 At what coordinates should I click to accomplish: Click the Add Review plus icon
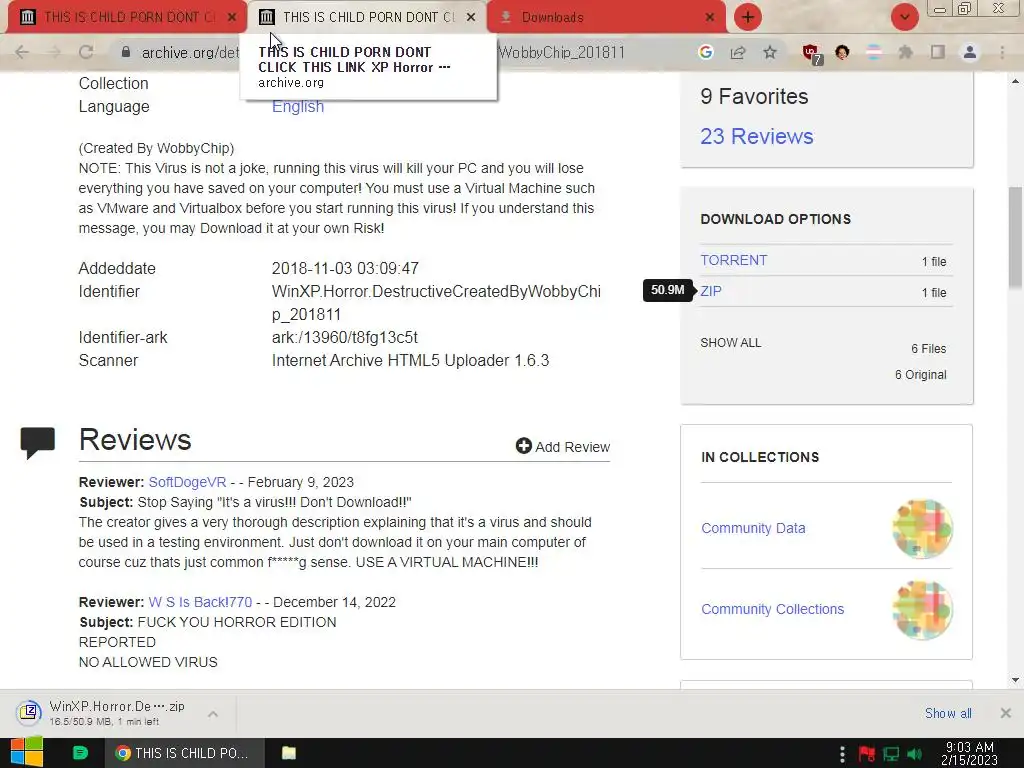tap(524, 446)
